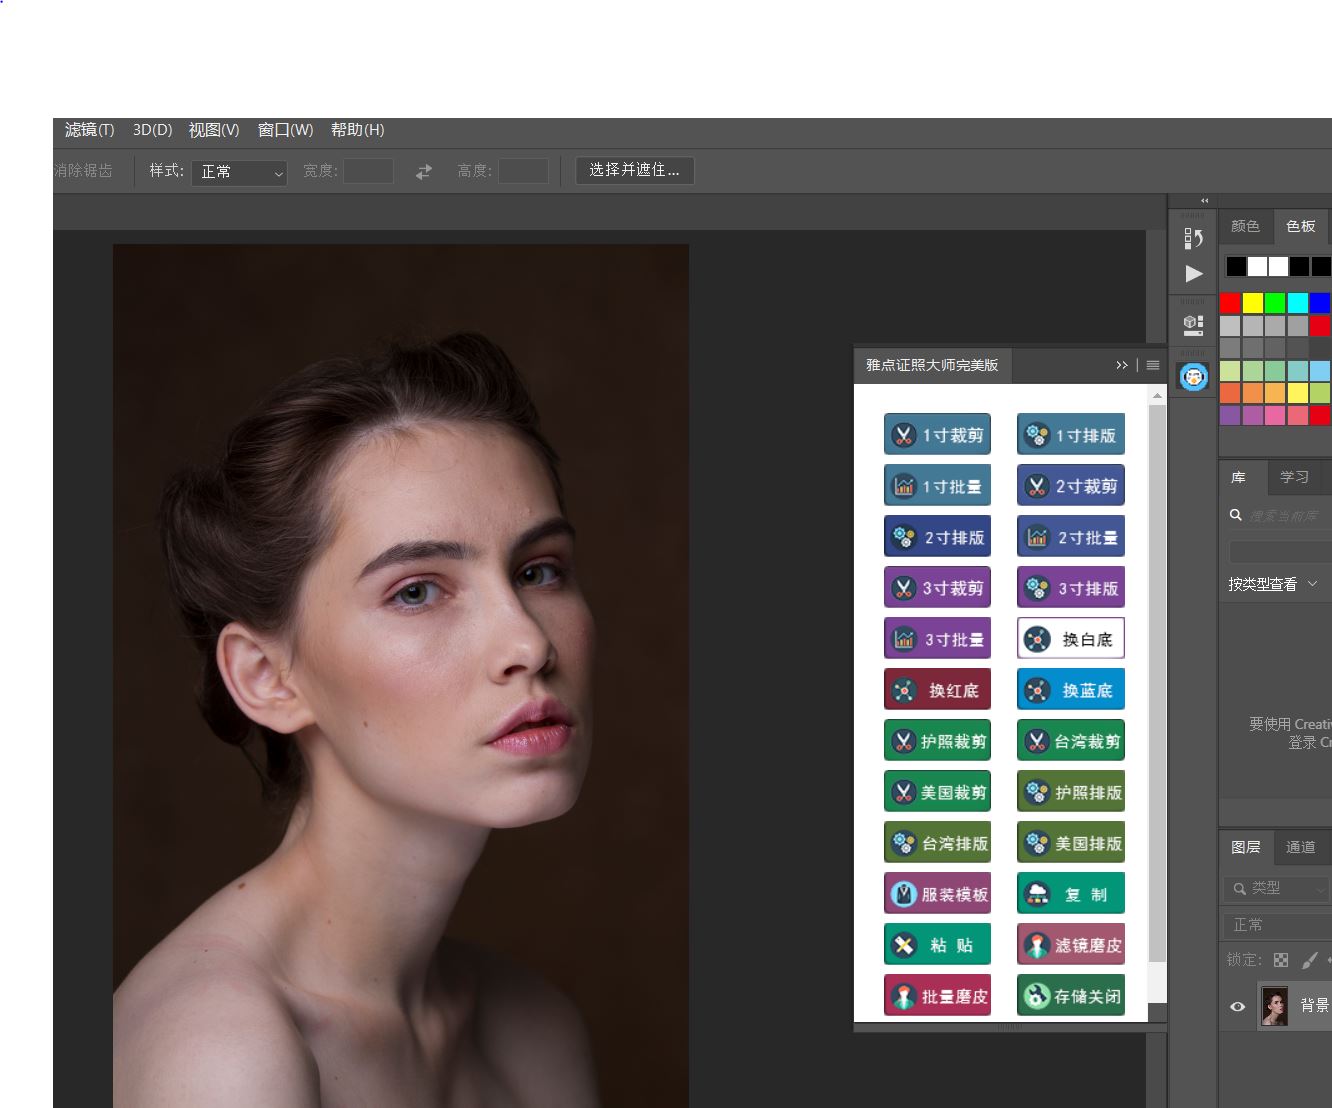Open the 视图 View menu

point(214,130)
